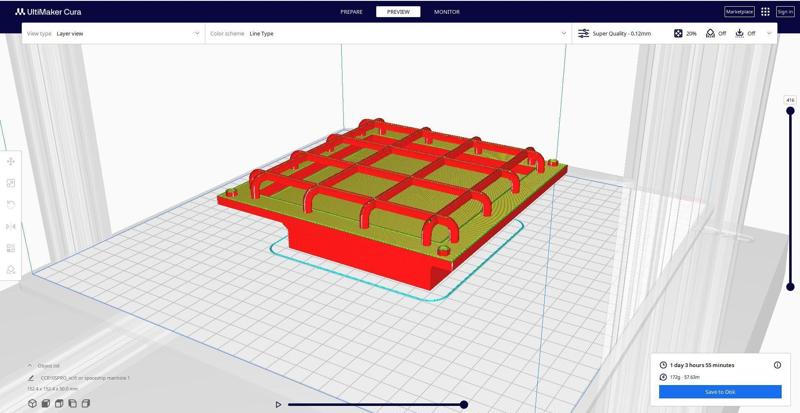Click the Super Quality 0.12mm profile text

pyautogui.click(x=621, y=34)
